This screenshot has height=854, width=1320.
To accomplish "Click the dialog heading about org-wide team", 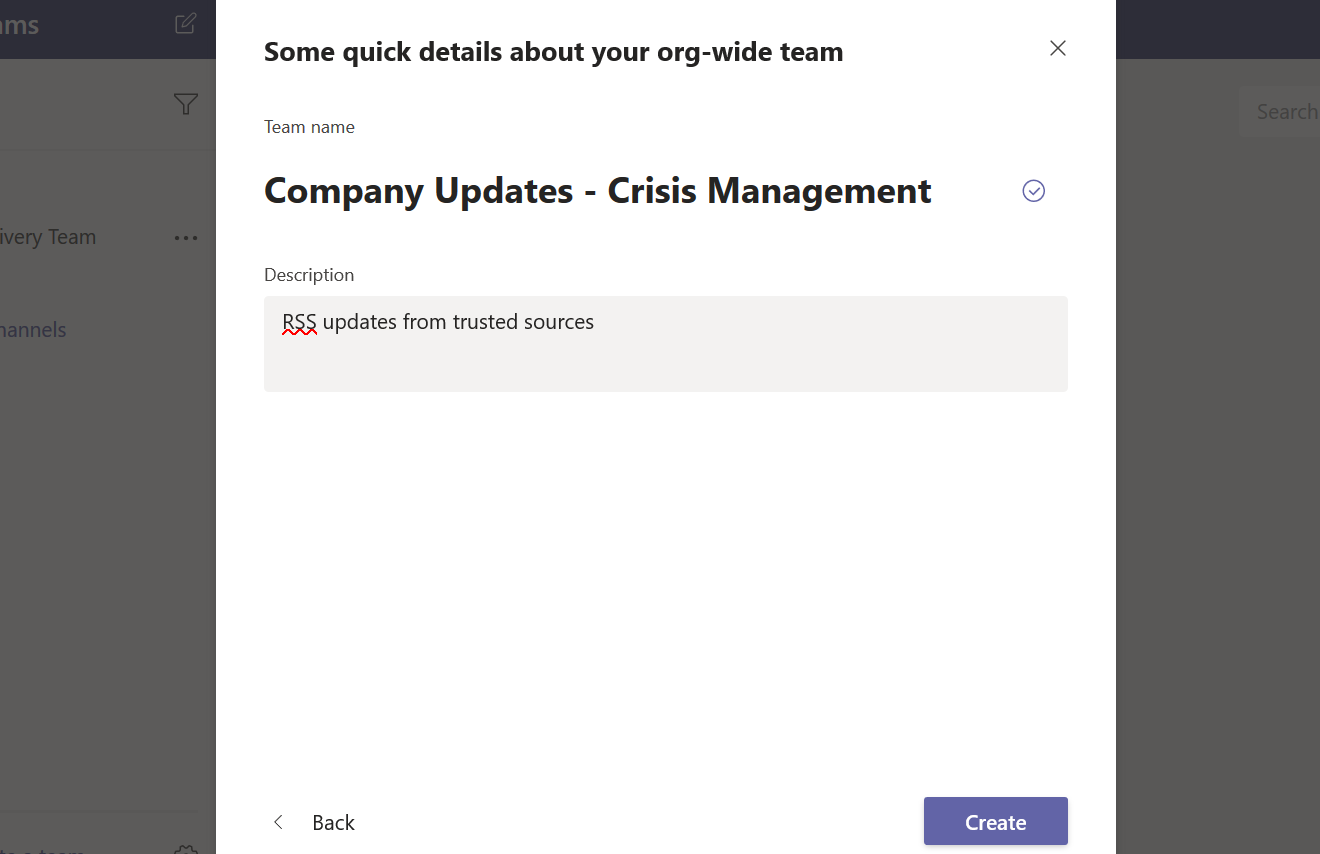I will 553,52.
